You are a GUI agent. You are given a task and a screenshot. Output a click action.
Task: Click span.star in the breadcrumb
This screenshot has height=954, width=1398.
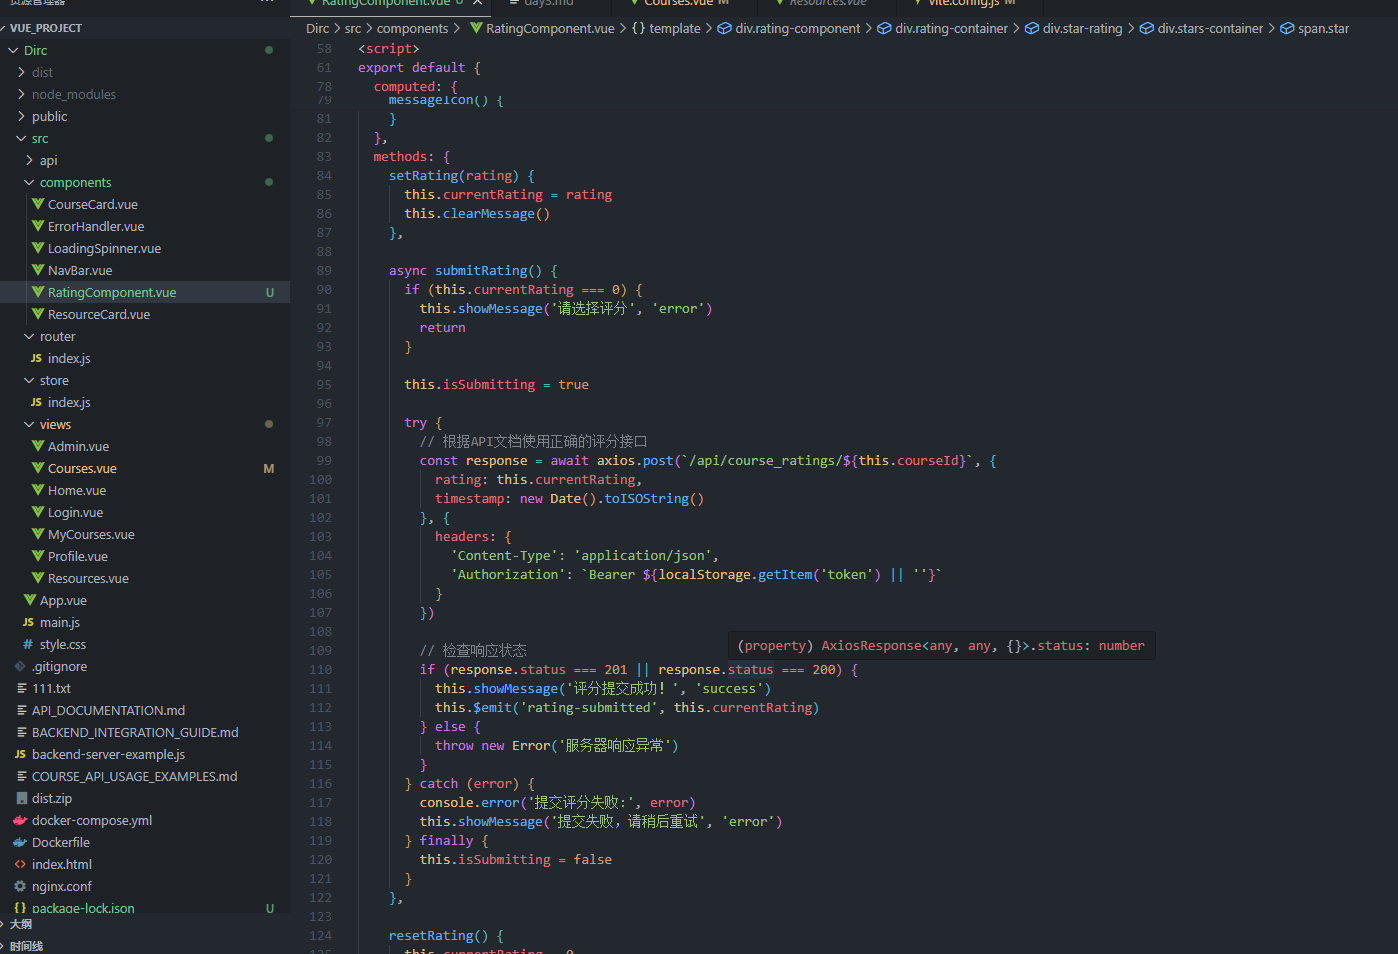tap(1323, 28)
